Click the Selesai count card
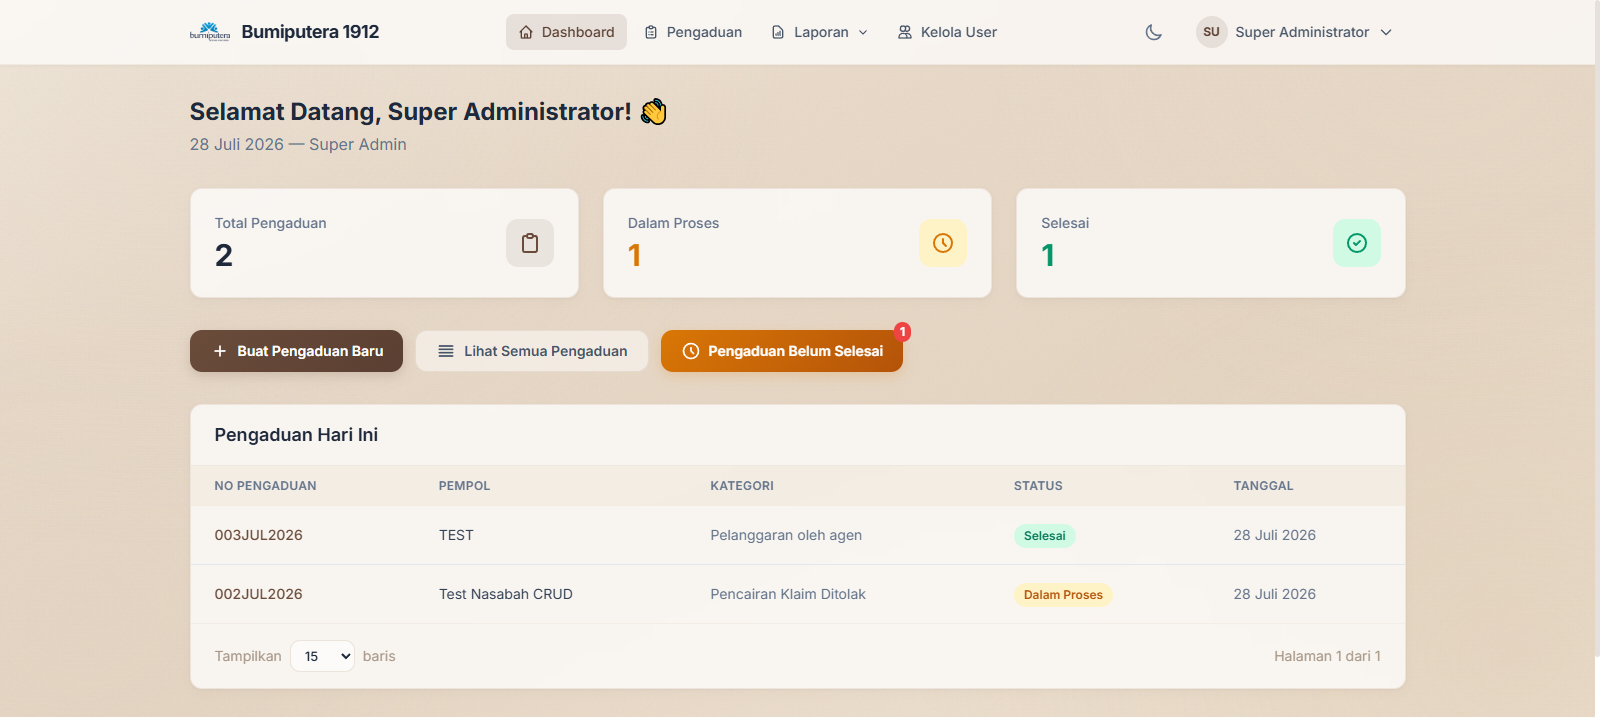The image size is (1600, 717). tap(1211, 243)
